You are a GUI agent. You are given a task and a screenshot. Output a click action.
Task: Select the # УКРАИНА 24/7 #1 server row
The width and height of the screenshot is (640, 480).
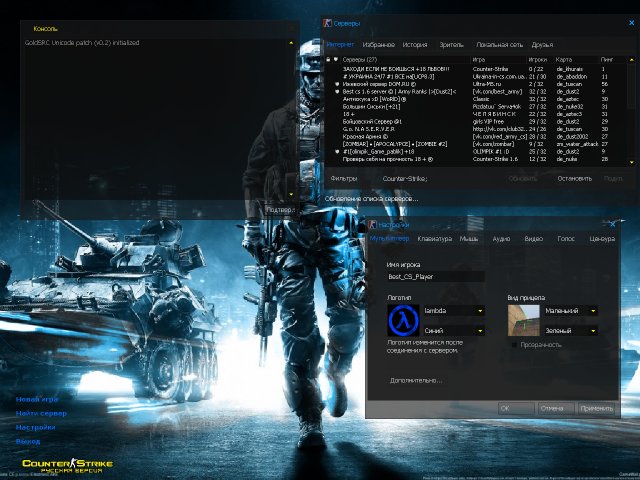click(476, 77)
